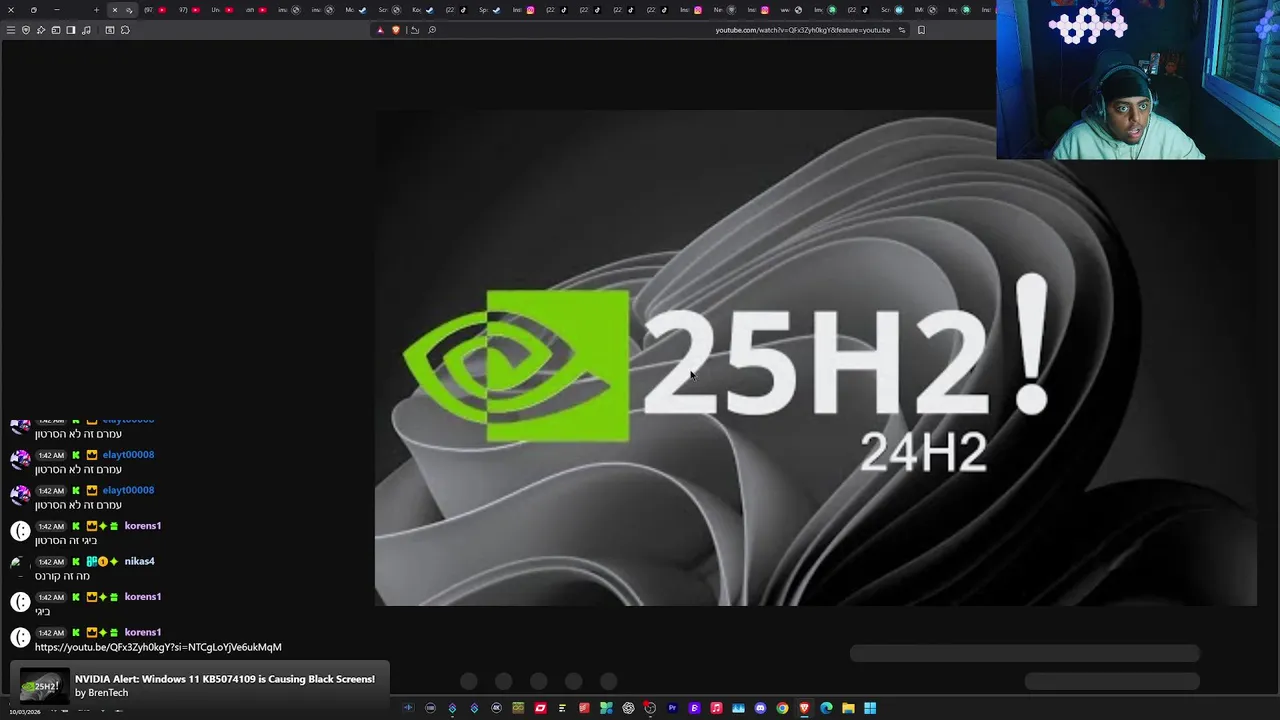Click the olive infinity taskbar icon
Viewport: 1280px width, 720px height.
tap(518, 708)
